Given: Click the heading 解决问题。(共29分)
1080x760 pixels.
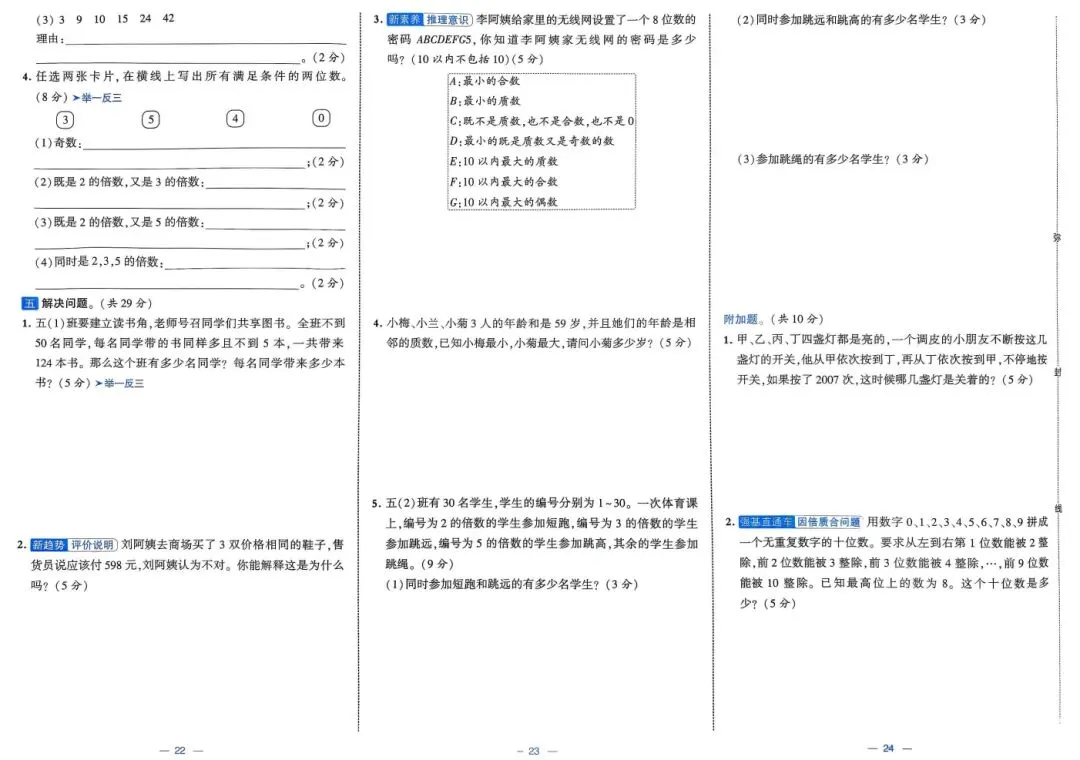Looking at the screenshot, I should 97,303.
